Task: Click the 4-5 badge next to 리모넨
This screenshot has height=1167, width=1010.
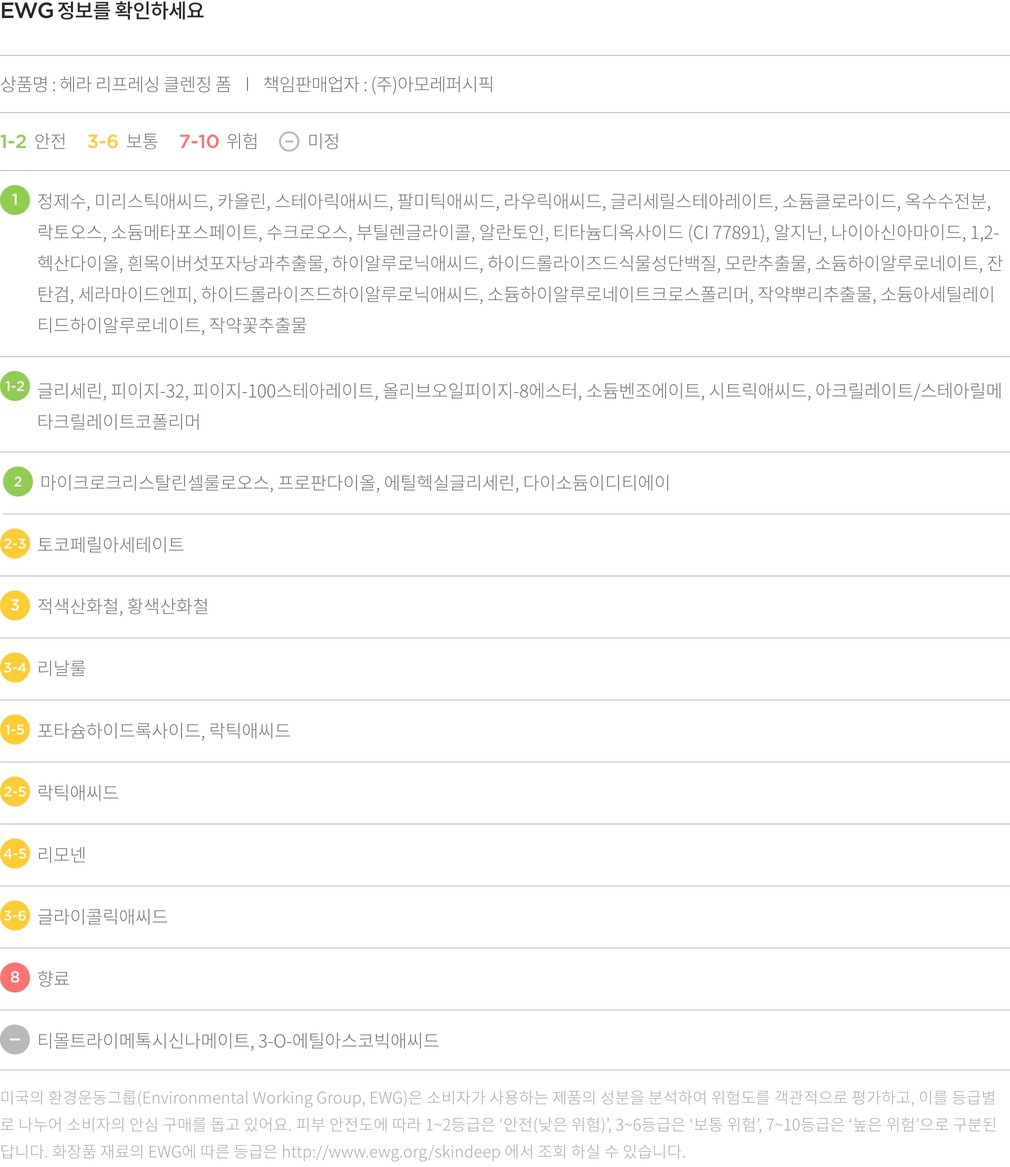Action: coord(15,854)
